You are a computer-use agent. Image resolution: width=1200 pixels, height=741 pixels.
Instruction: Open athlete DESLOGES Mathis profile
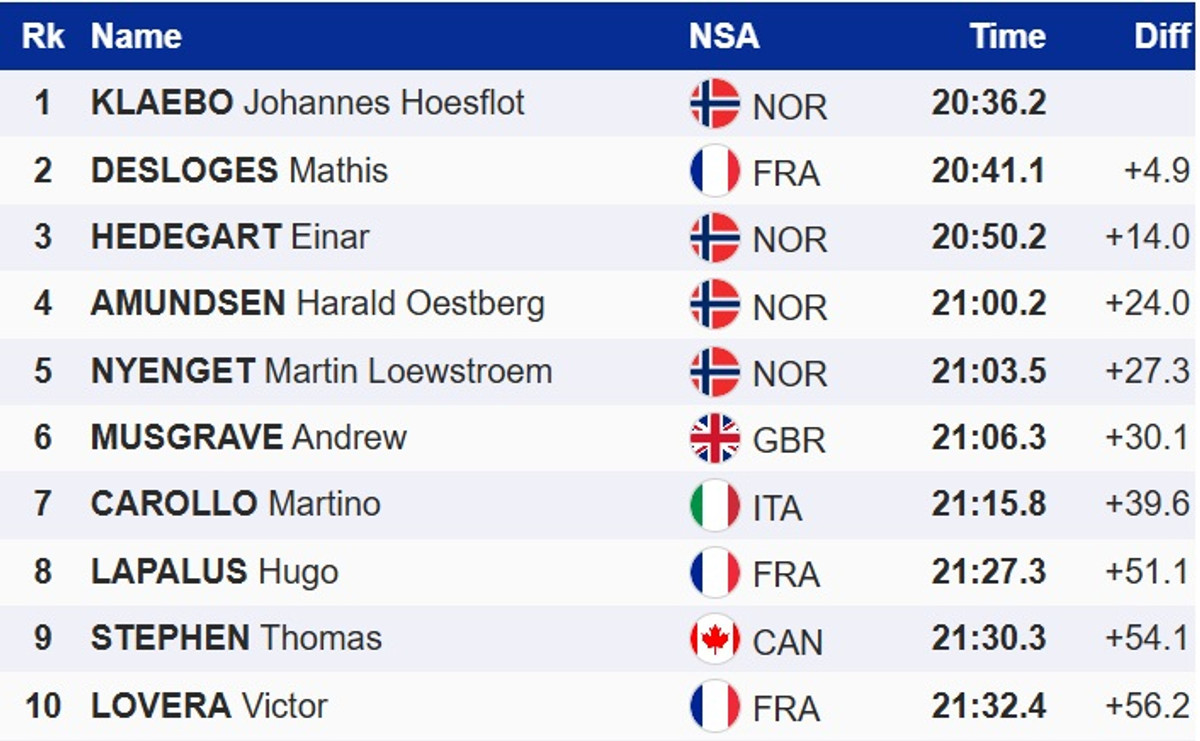239,170
